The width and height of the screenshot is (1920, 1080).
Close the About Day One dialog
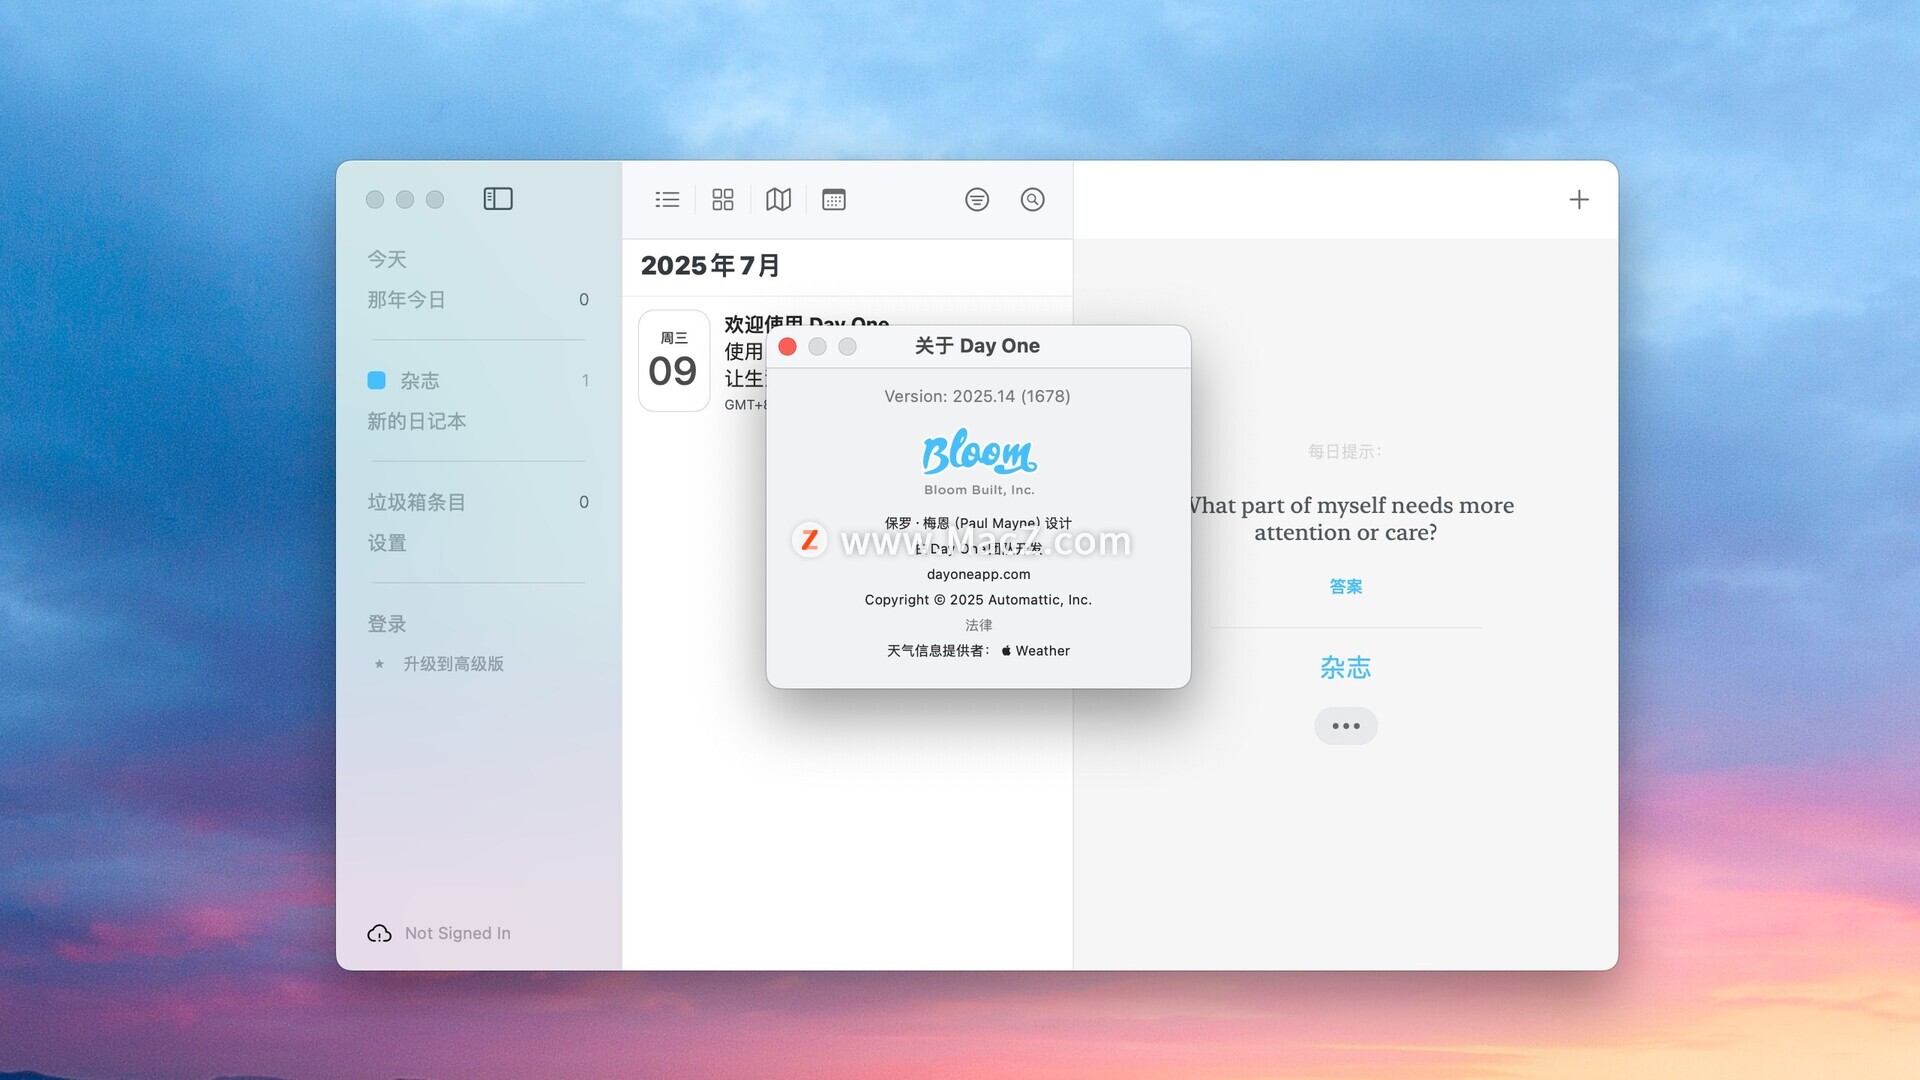click(x=787, y=346)
